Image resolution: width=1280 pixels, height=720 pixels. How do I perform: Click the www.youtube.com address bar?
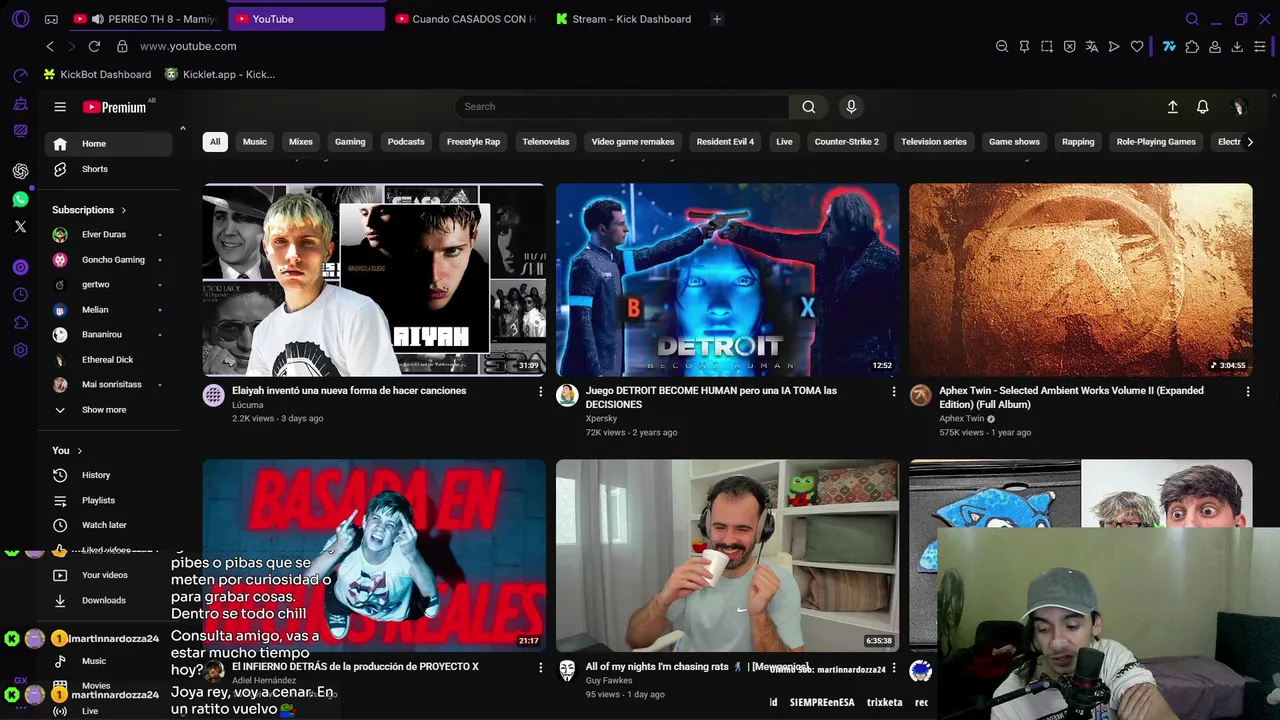[x=188, y=46]
